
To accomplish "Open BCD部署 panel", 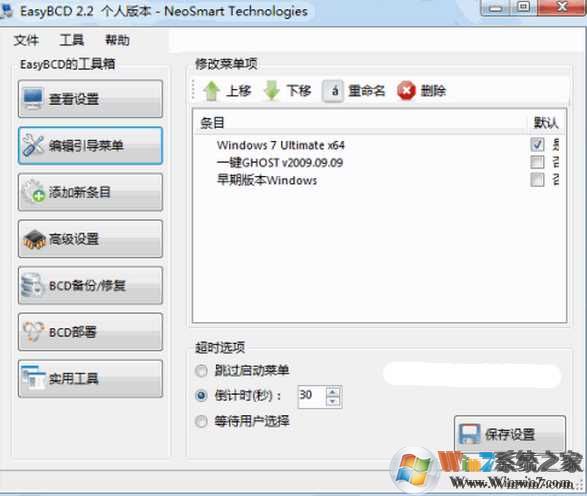I will 90,332.
